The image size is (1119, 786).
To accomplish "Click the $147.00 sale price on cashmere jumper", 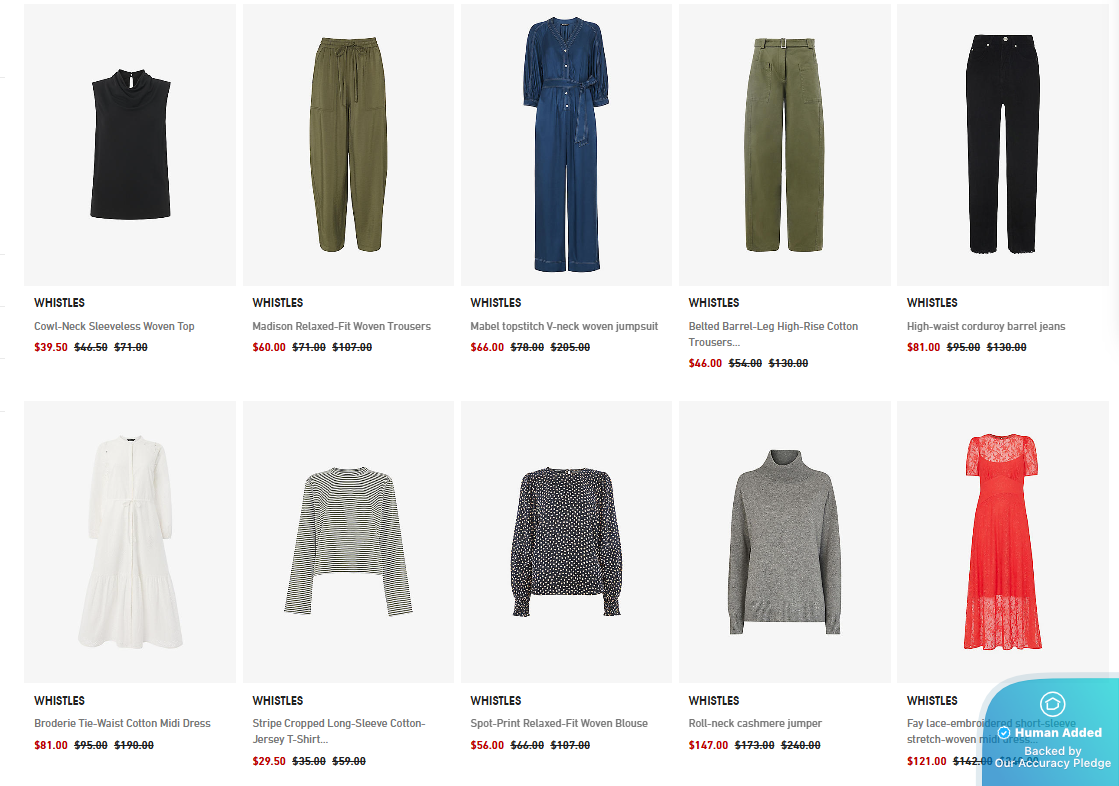I will tap(708, 745).
